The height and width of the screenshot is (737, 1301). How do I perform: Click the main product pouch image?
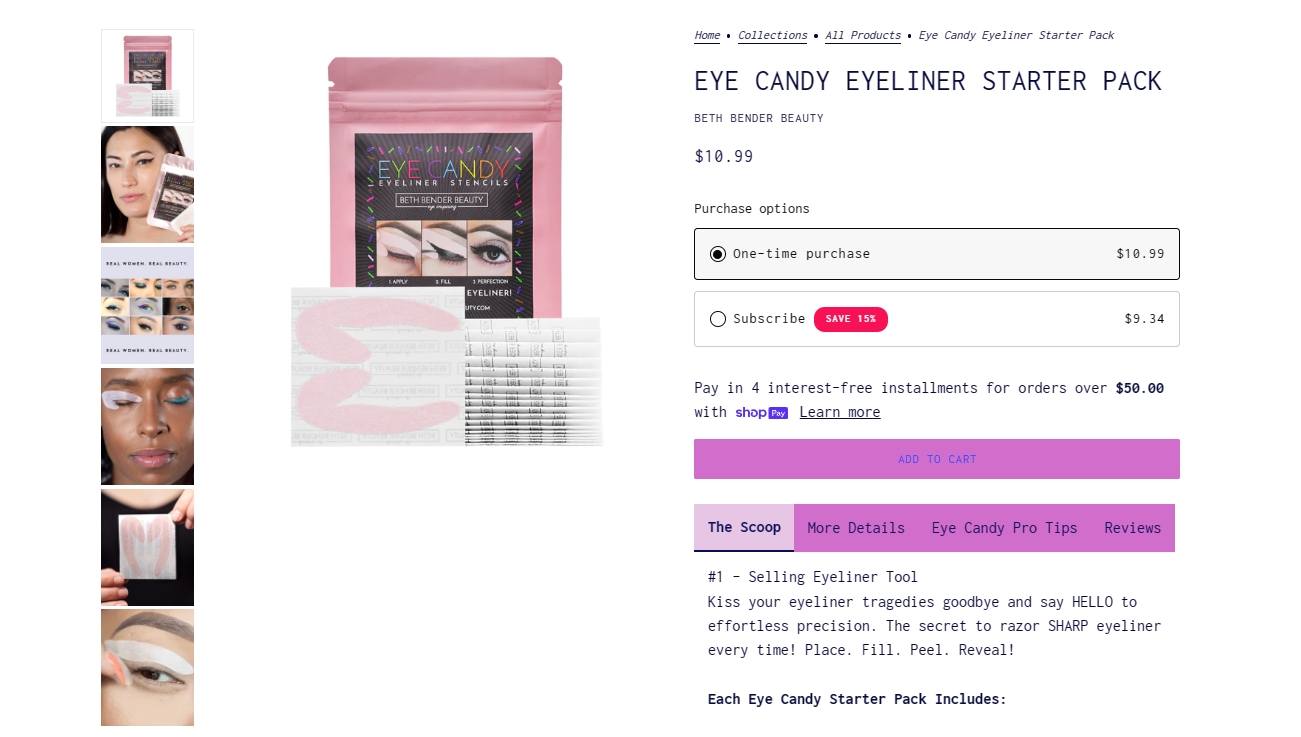tap(447, 251)
